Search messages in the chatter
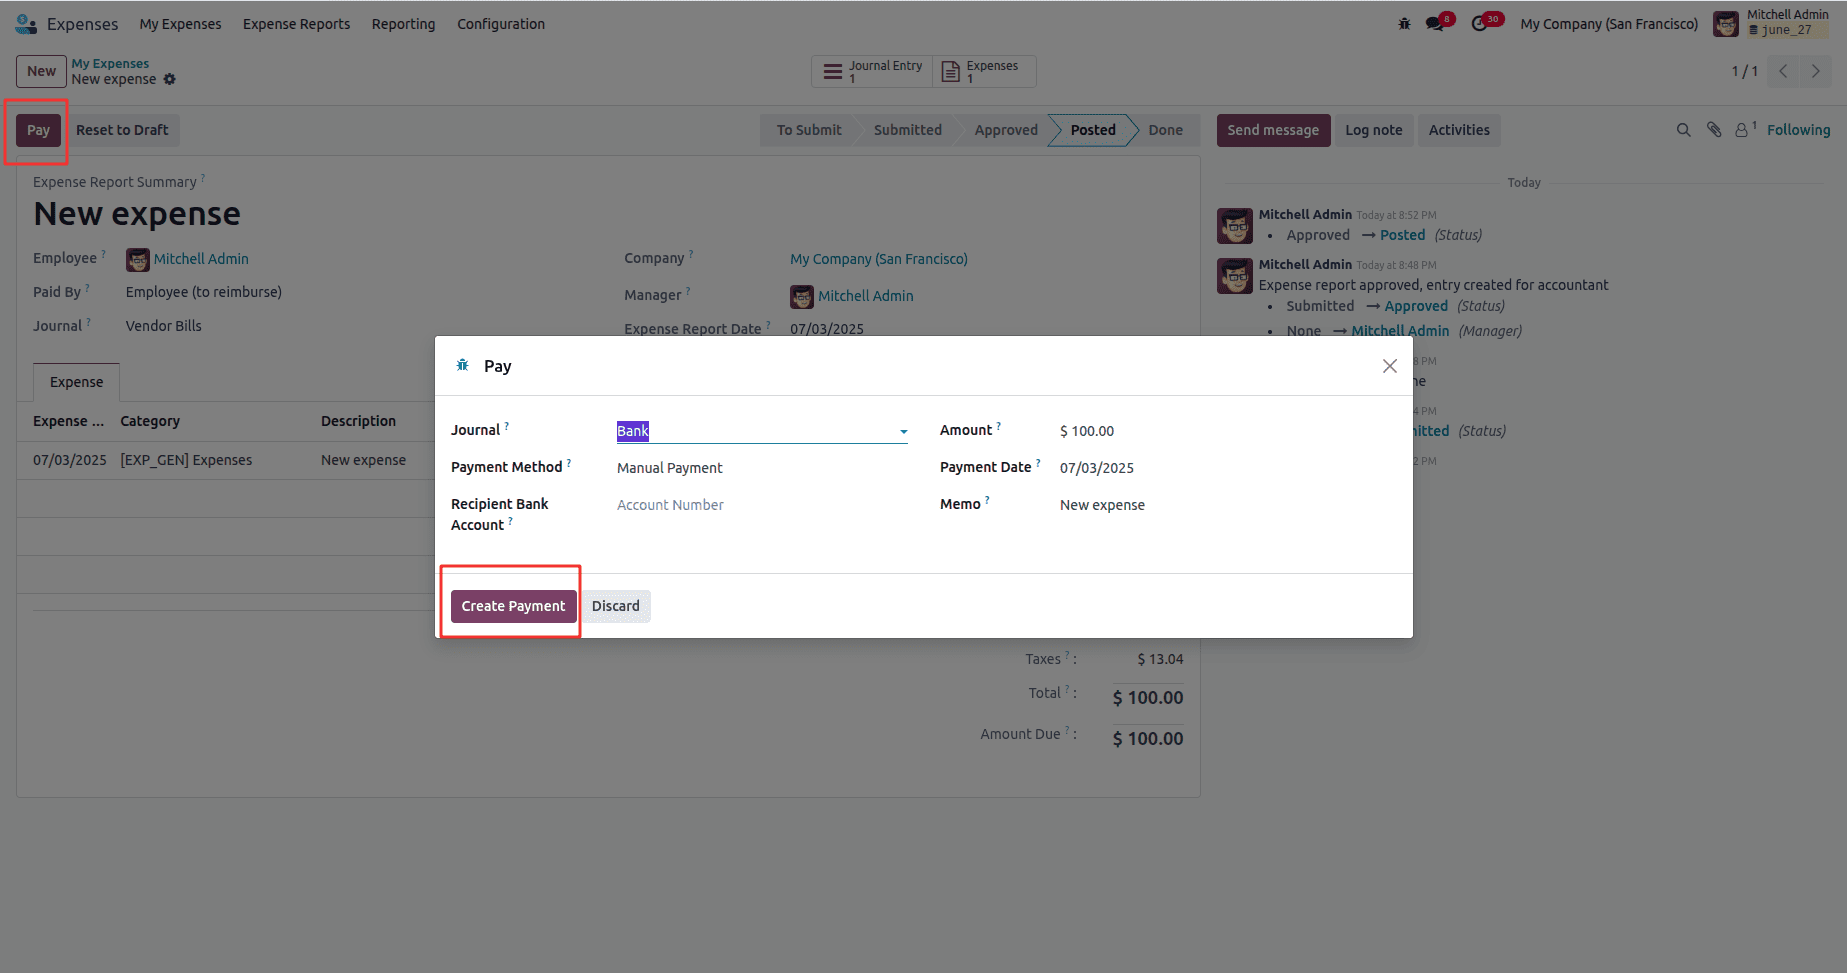This screenshot has height=973, width=1847. pyautogui.click(x=1683, y=130)
